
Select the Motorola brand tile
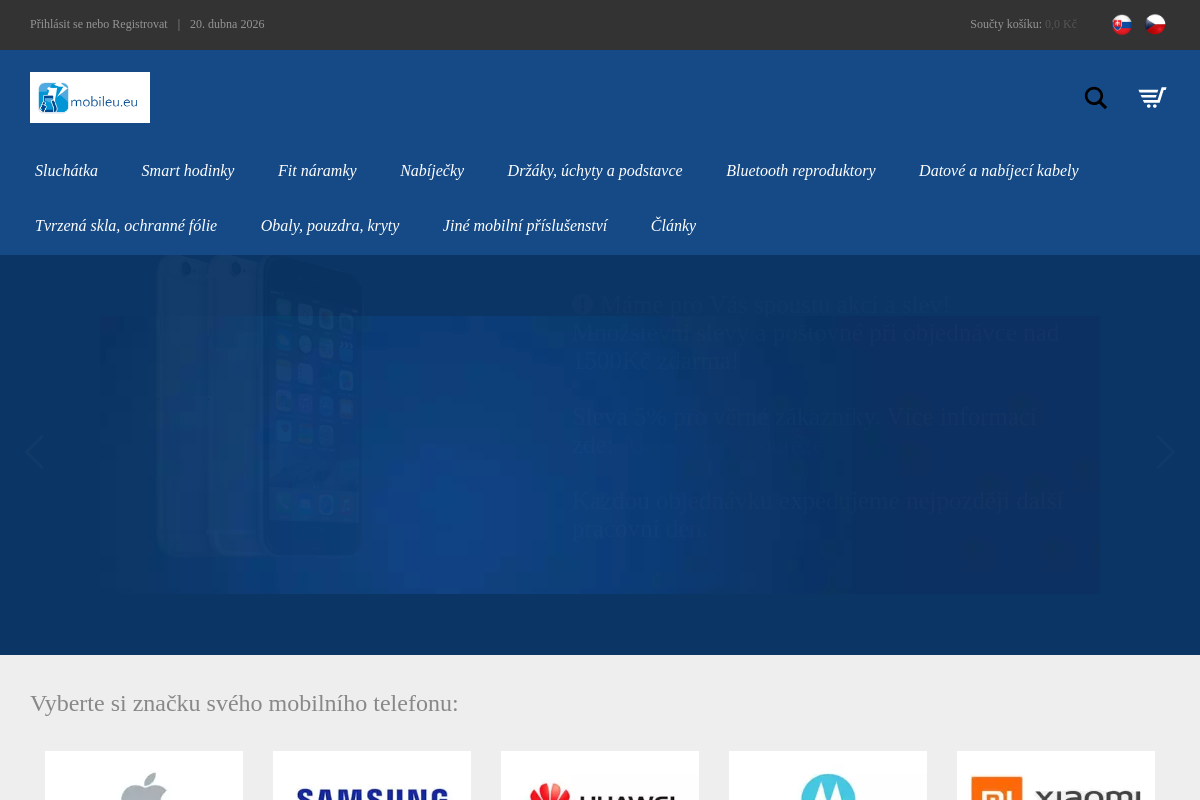tap(828, 776)
